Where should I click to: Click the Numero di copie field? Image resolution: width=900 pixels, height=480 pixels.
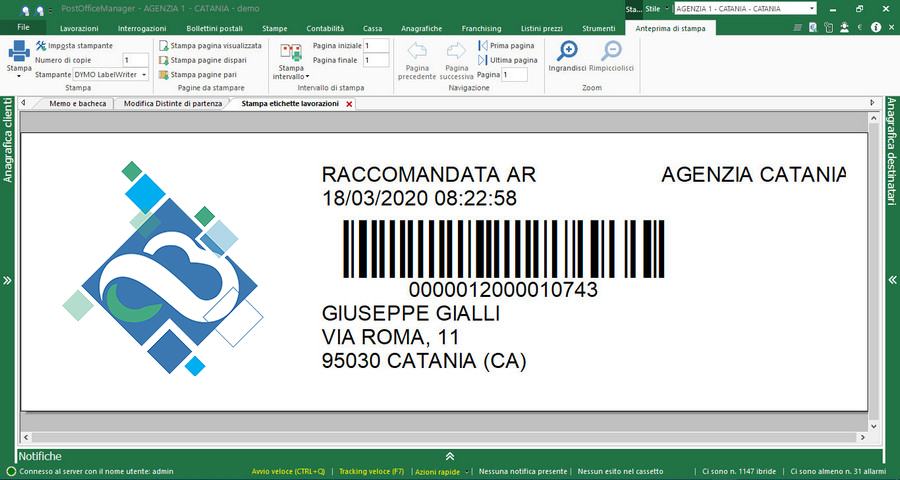coord(136,60)
